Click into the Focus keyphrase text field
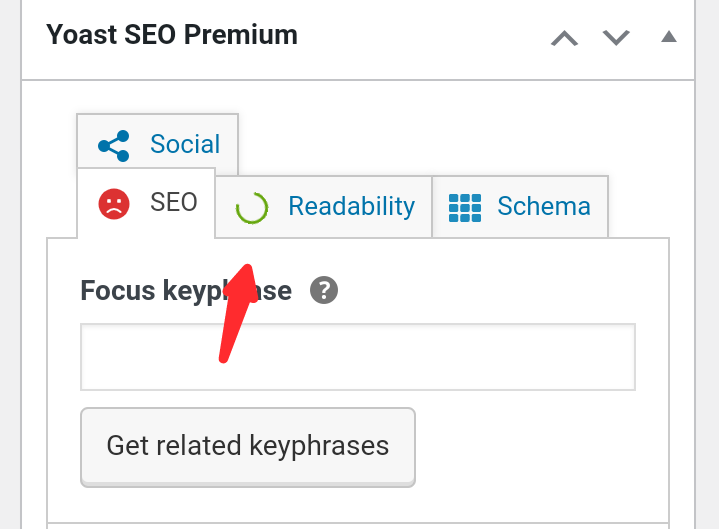 coord(357,356)
